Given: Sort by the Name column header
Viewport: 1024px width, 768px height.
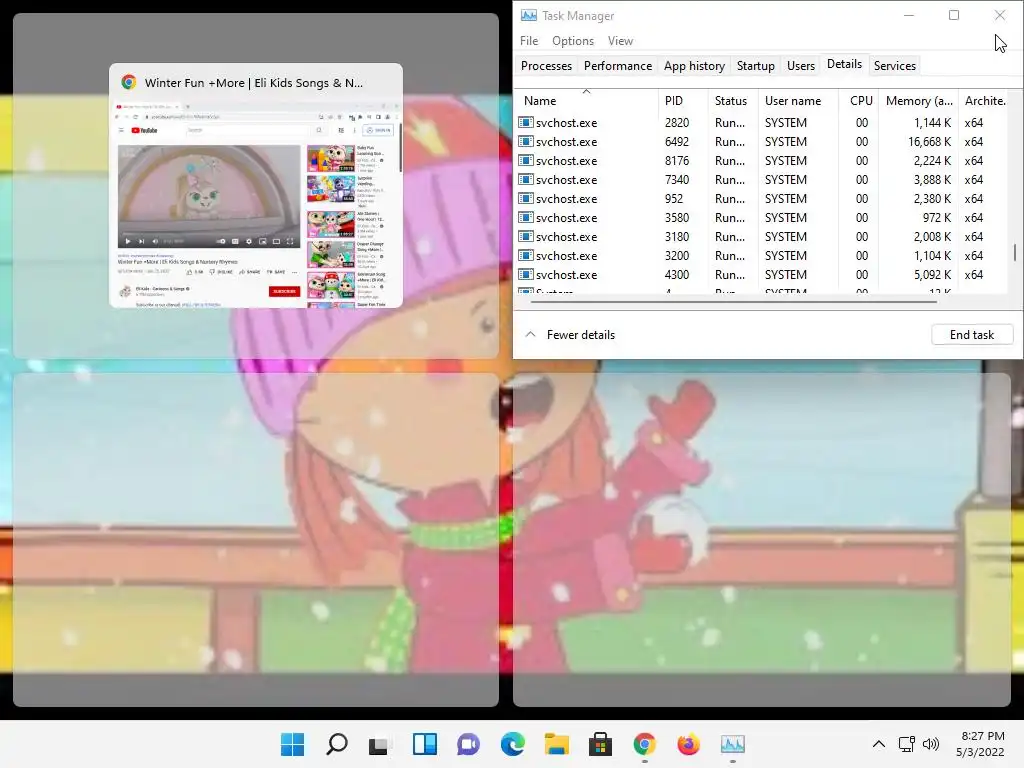Looking at the screenshot, I should tap(586, 101).
